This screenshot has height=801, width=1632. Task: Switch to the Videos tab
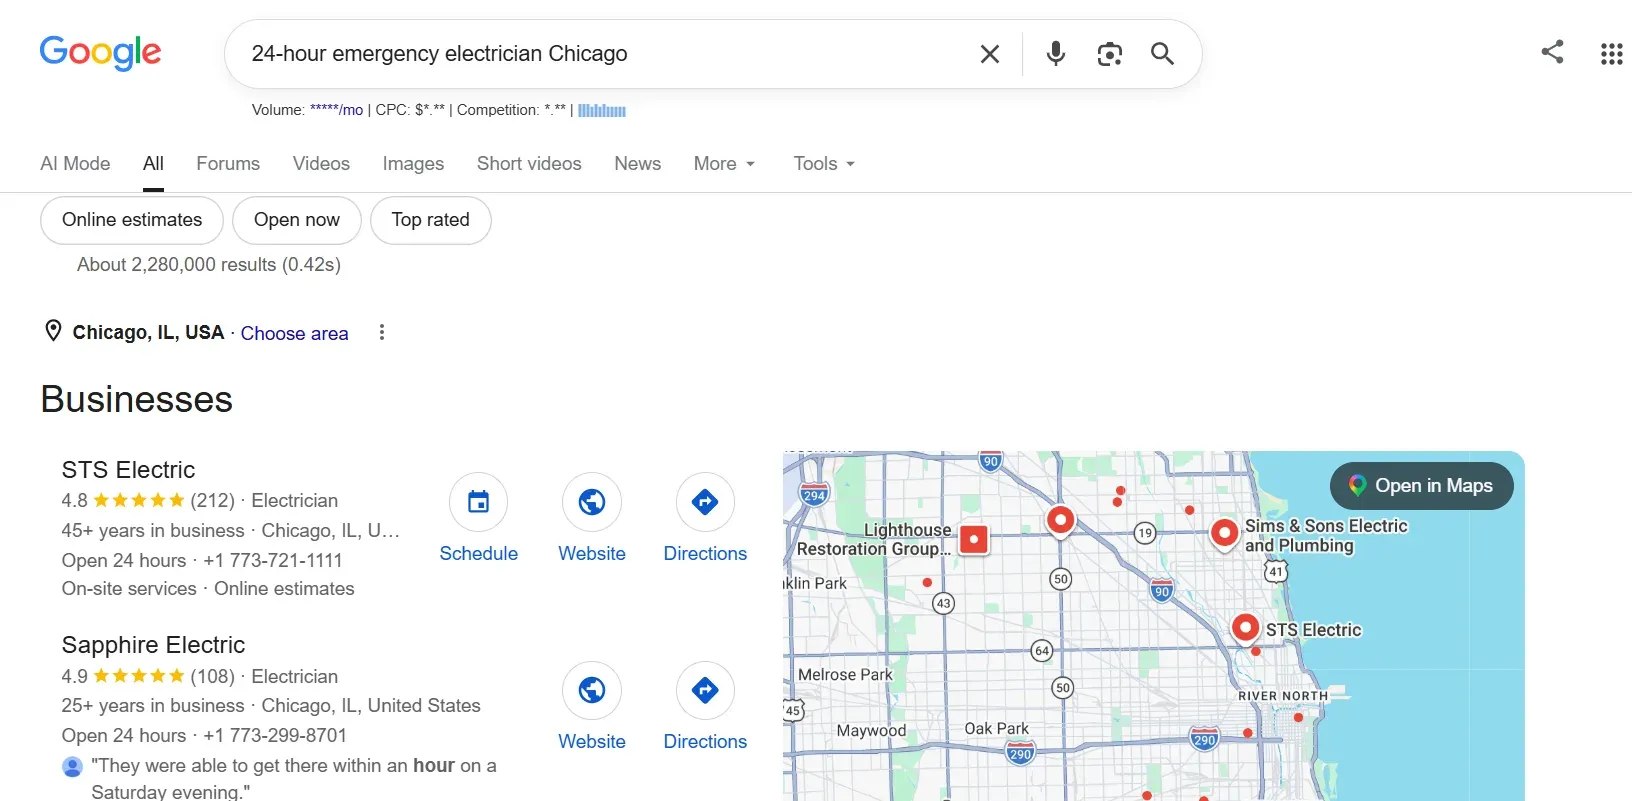pos(321,164)
